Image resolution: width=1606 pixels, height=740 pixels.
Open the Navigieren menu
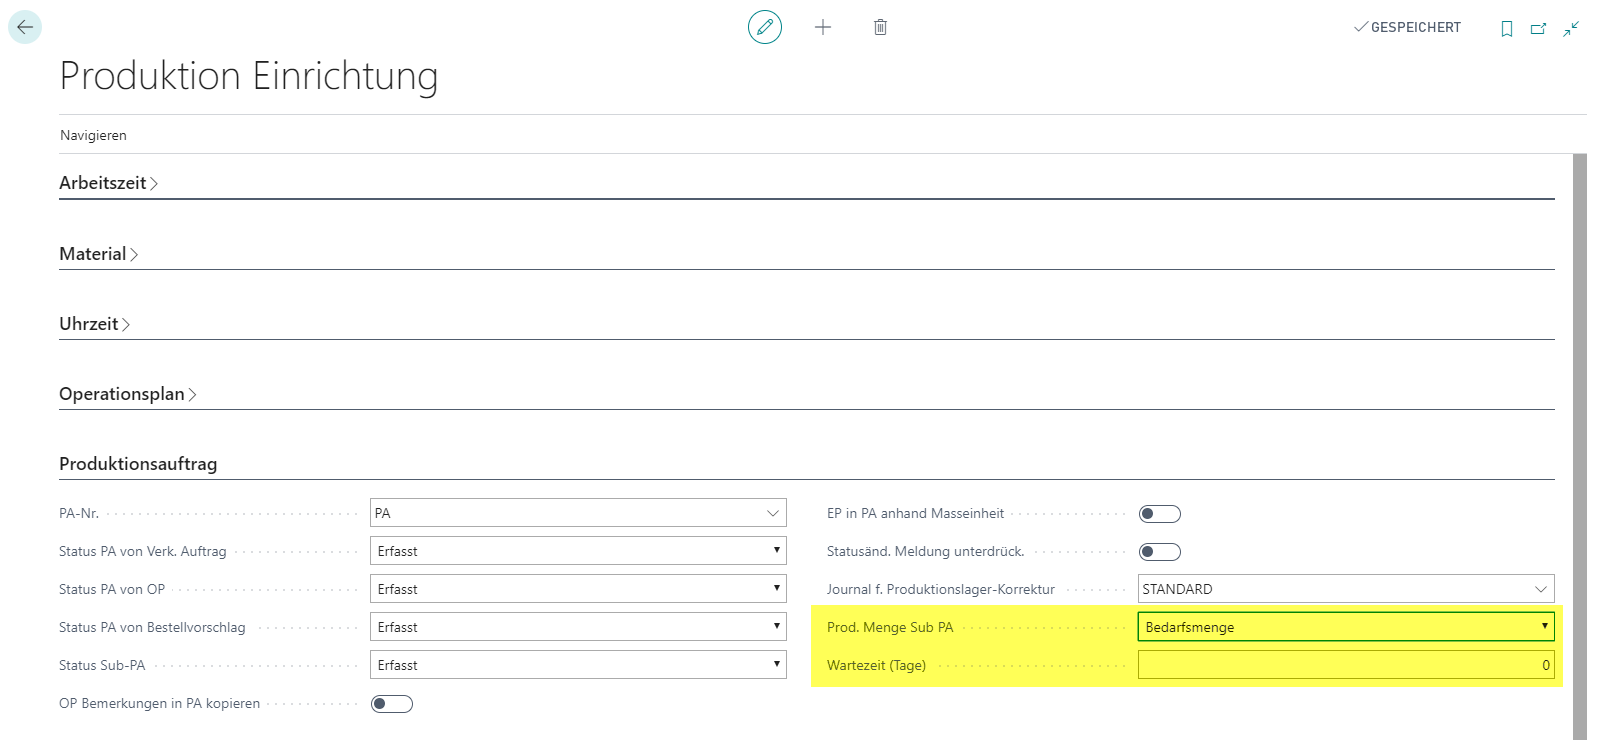pos(93,135)
